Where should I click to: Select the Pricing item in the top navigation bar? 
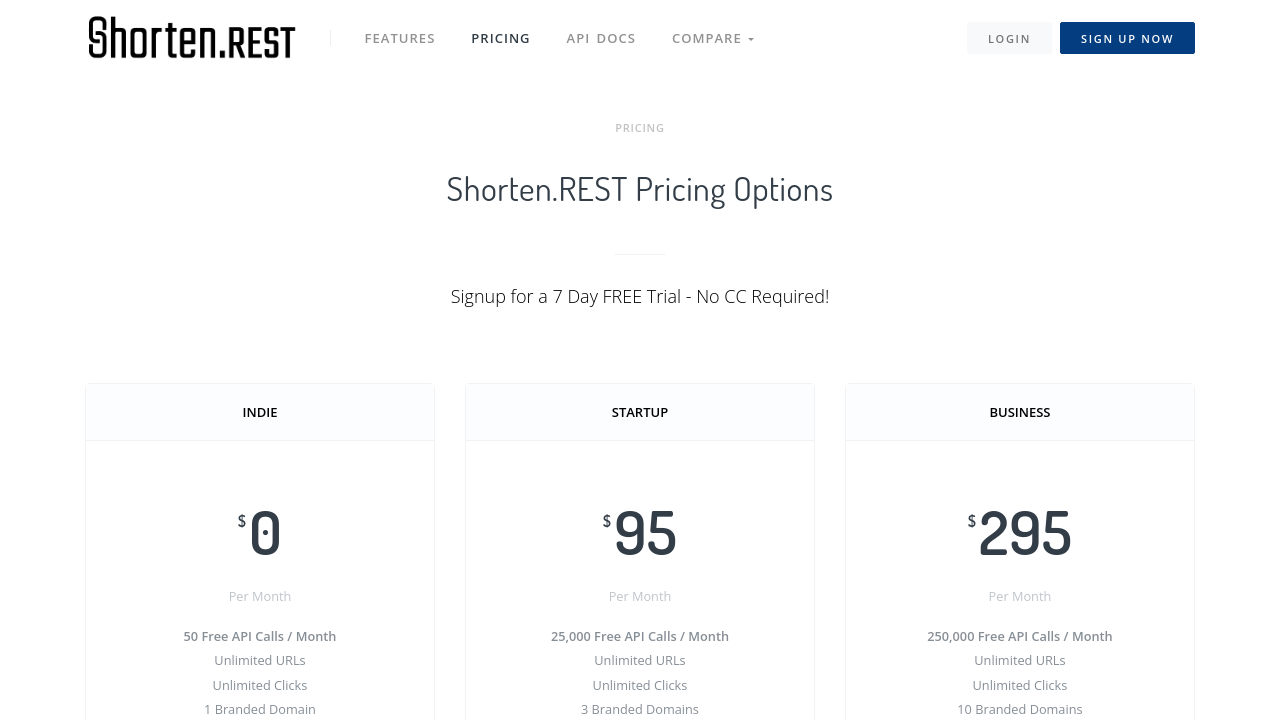coord(500,38)
